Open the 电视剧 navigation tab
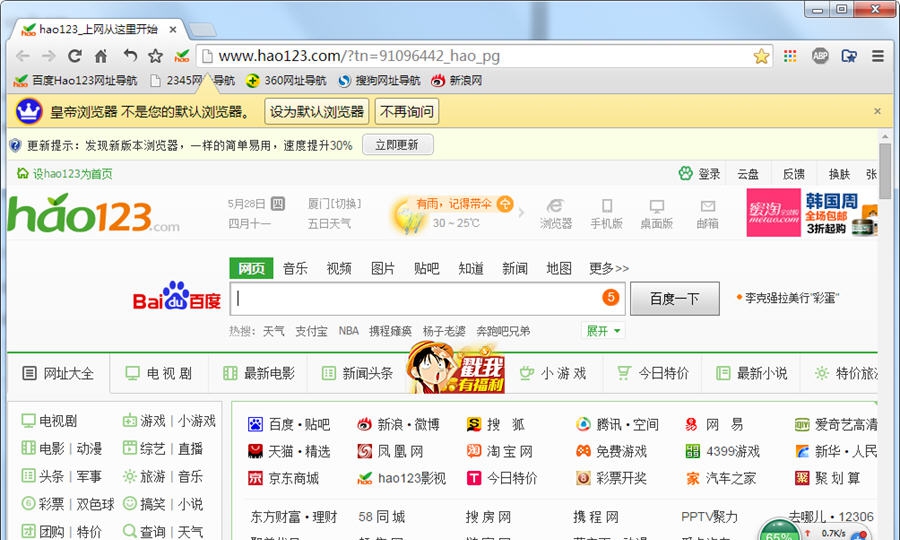The width and height of the screenshot is (900, 540). pos(158,374)
